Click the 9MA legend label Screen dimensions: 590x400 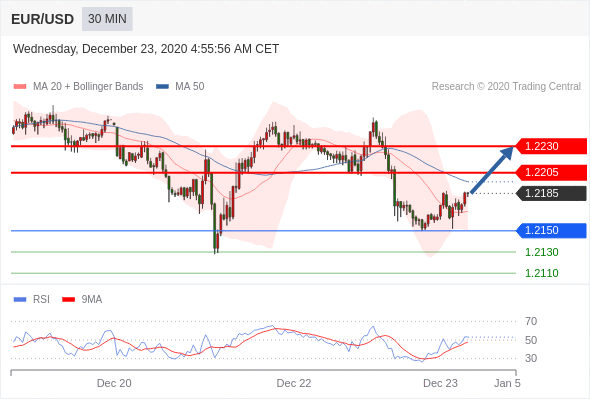pyautogui.click(x=92, y=300)
